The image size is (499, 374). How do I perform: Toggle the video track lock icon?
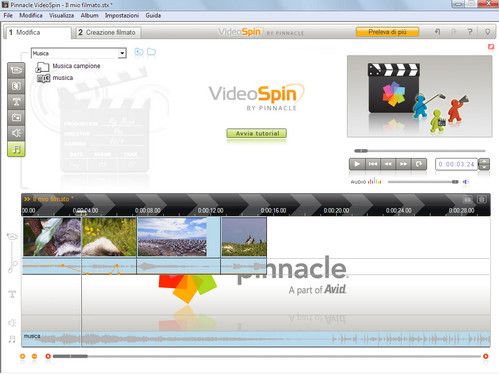click(x=12, y=237)
